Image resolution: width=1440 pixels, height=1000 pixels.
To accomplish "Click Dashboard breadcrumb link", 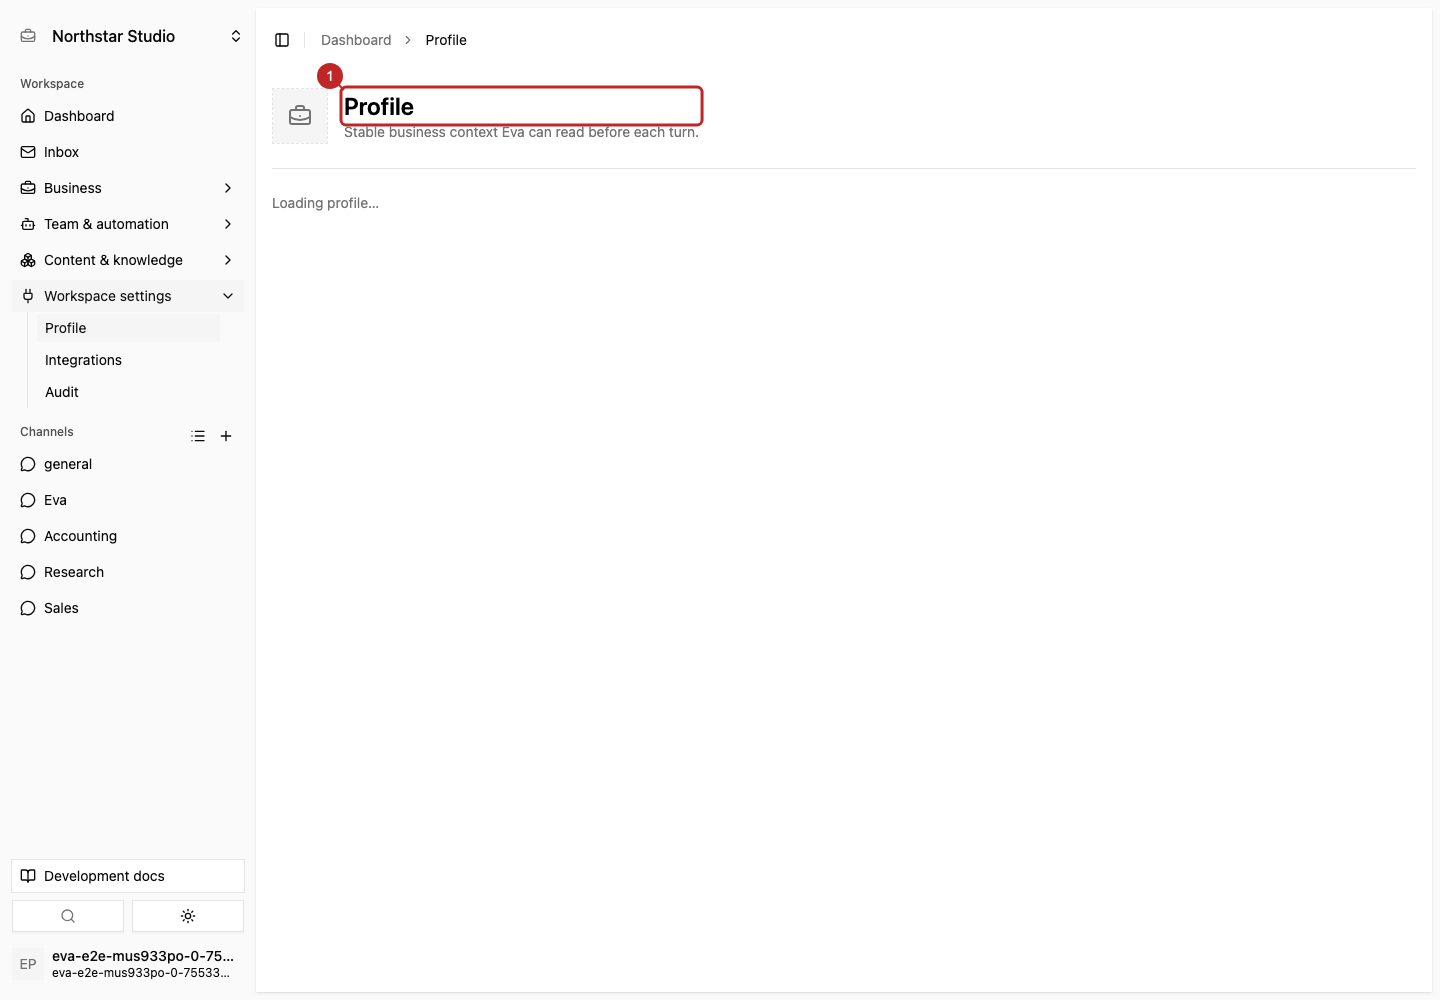I will pos(356,40).
